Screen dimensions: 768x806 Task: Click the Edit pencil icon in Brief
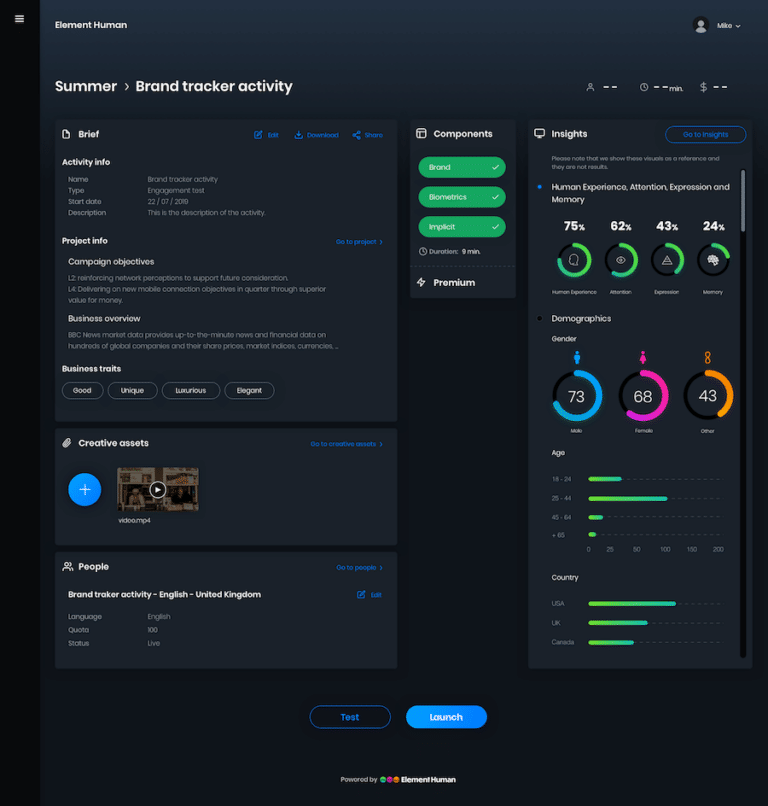coord(259,135)
